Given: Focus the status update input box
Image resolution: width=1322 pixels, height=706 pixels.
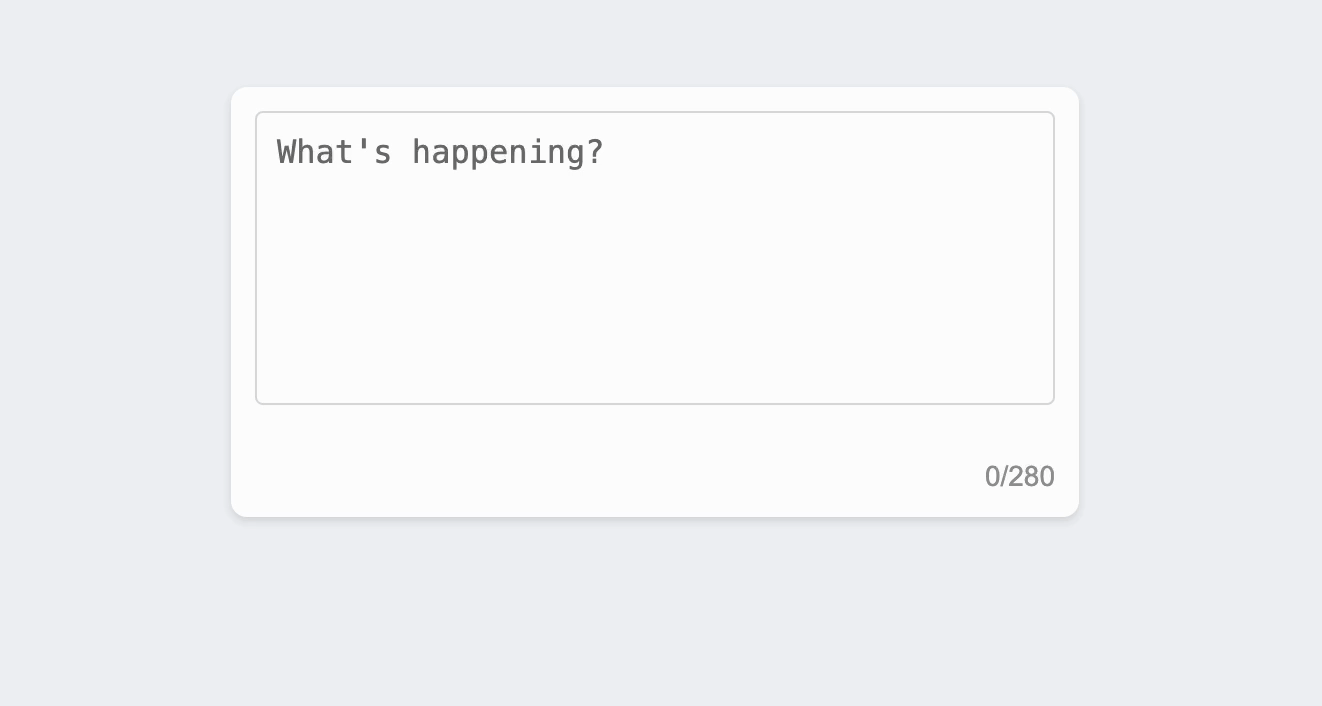Looking at the screenshot, I should pyautogui.click(x=655, y=258).
